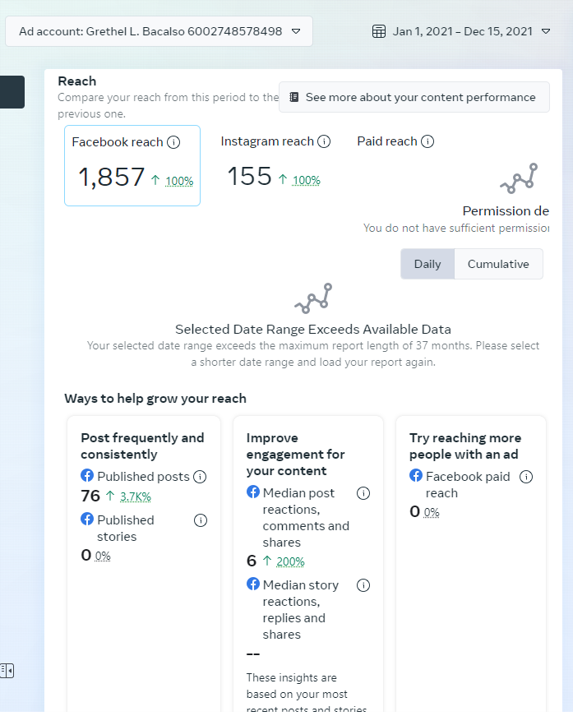Click the Instagram reach value 155
The image size is (573, 712).
tap(250, 176)
